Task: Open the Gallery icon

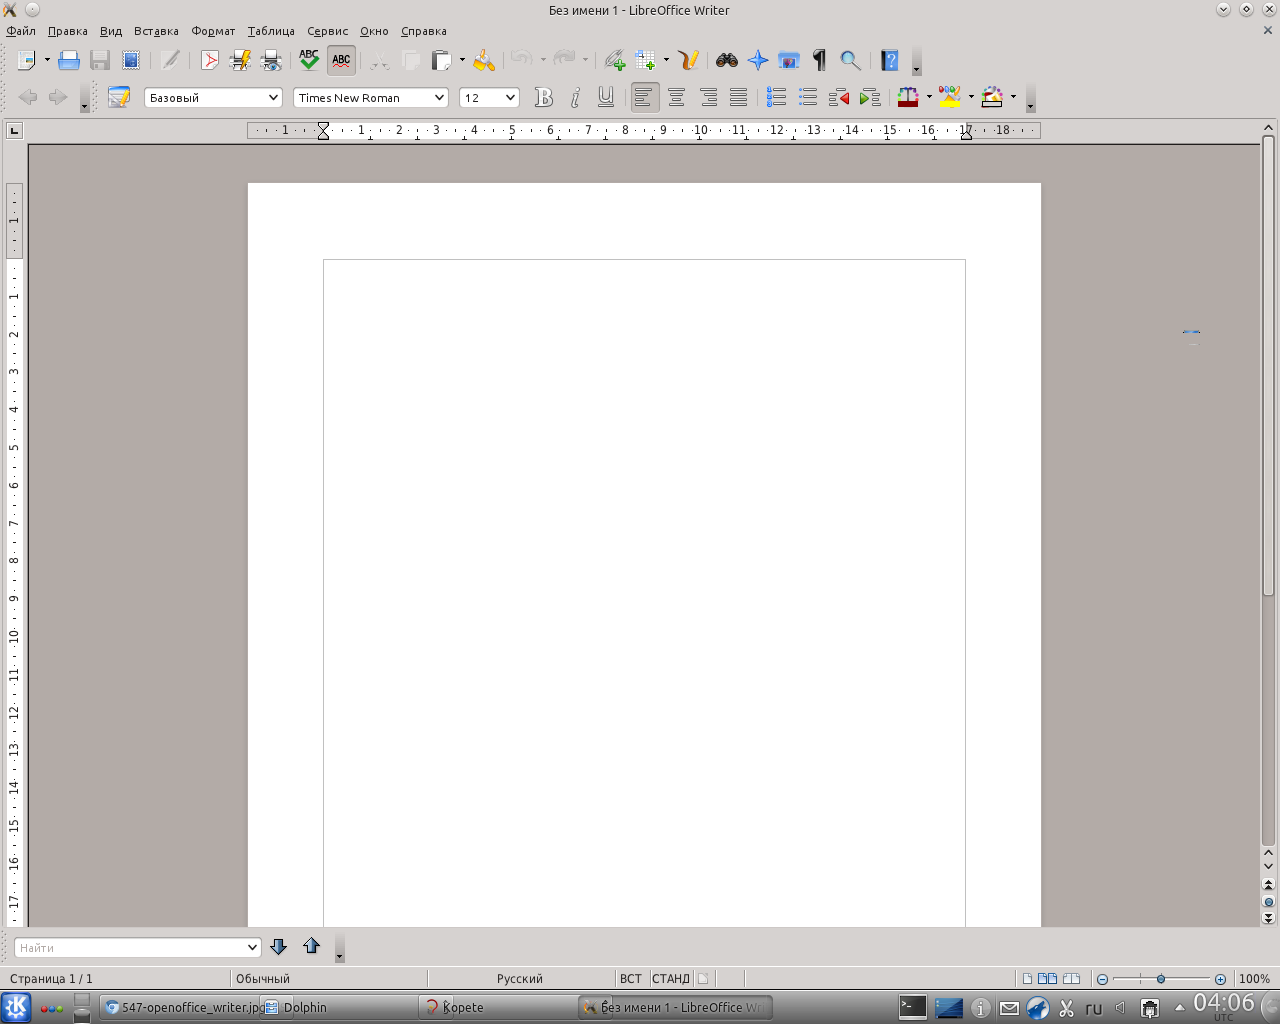Action: [x=789, y=60]
